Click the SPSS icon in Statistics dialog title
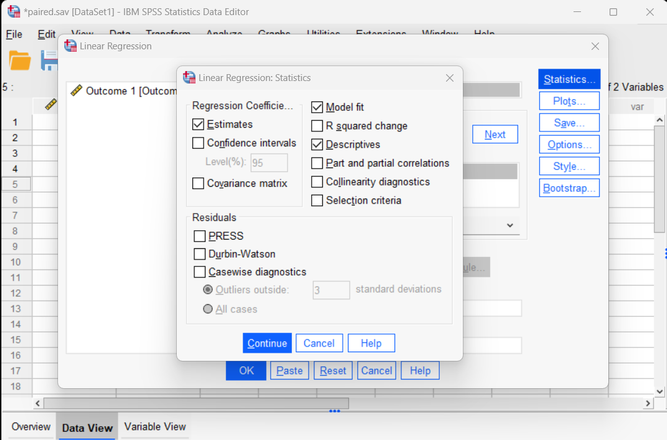The image size is (667, 440). point(189,77)
